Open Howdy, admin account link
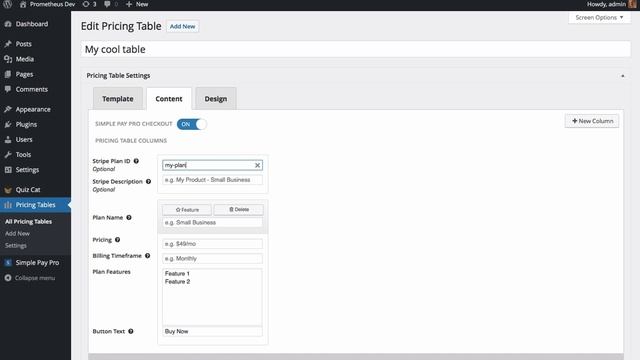The height and width of the screenshot is (360, 640). (606, 4)
